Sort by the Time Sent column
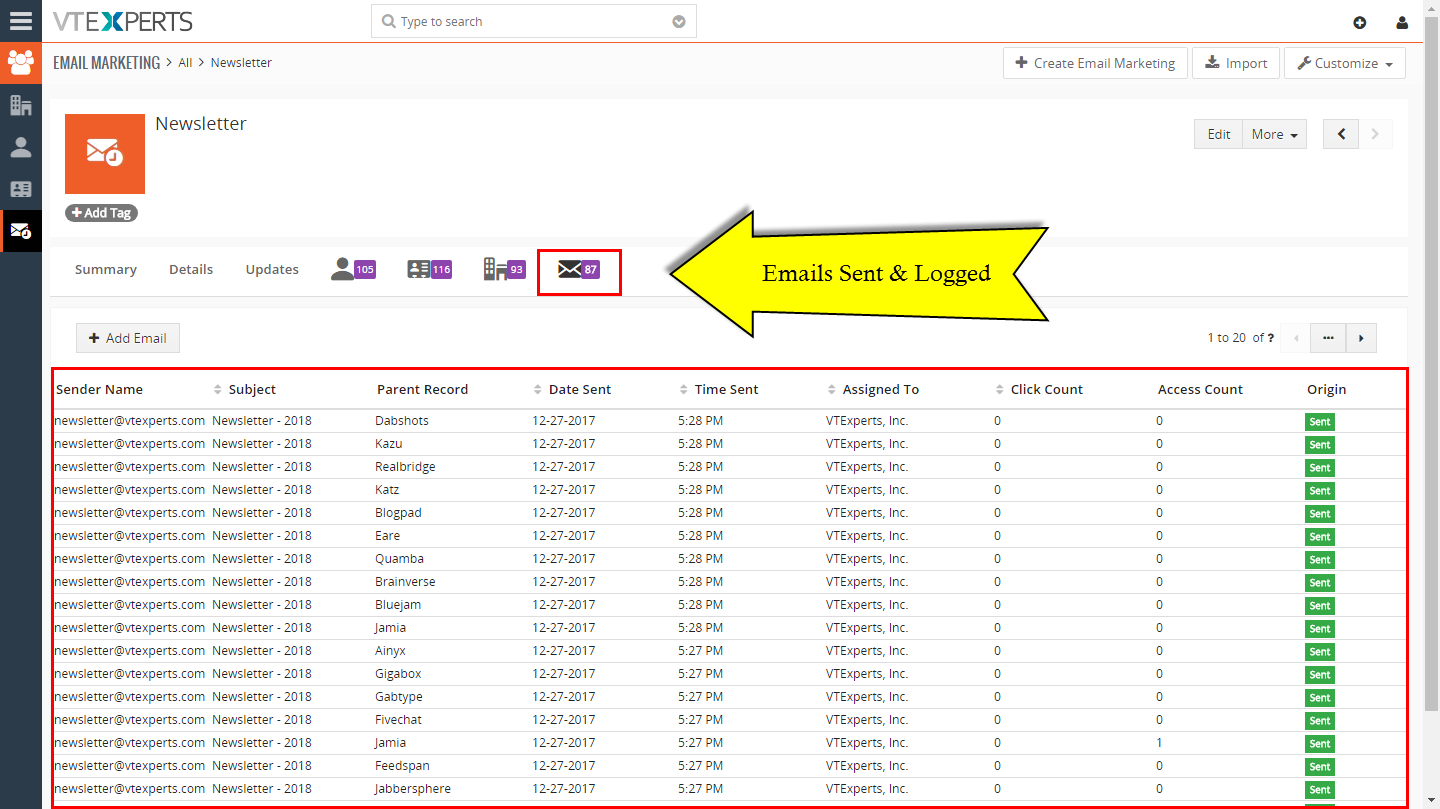 pyautogui.click(x=727, y=389)
